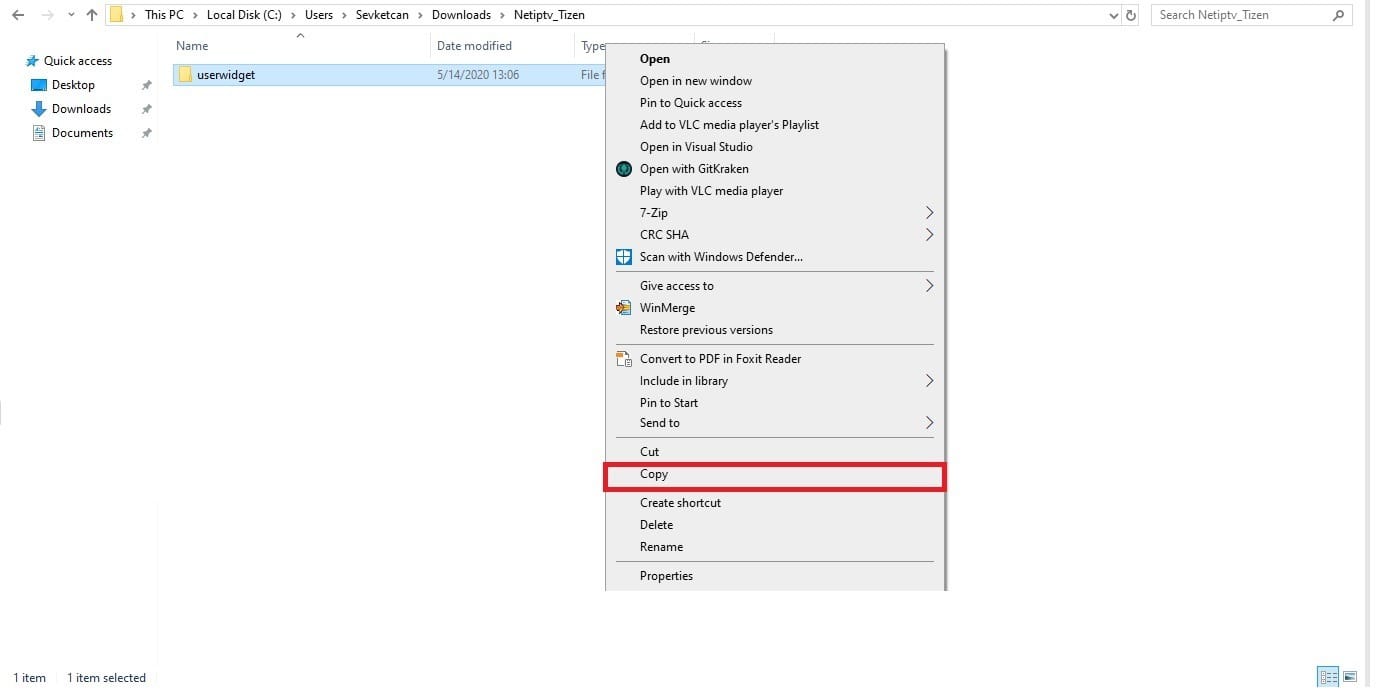1379x692 pixels.
Task: Switch to large thumbnails view icon
Action: coord(1350,677)
